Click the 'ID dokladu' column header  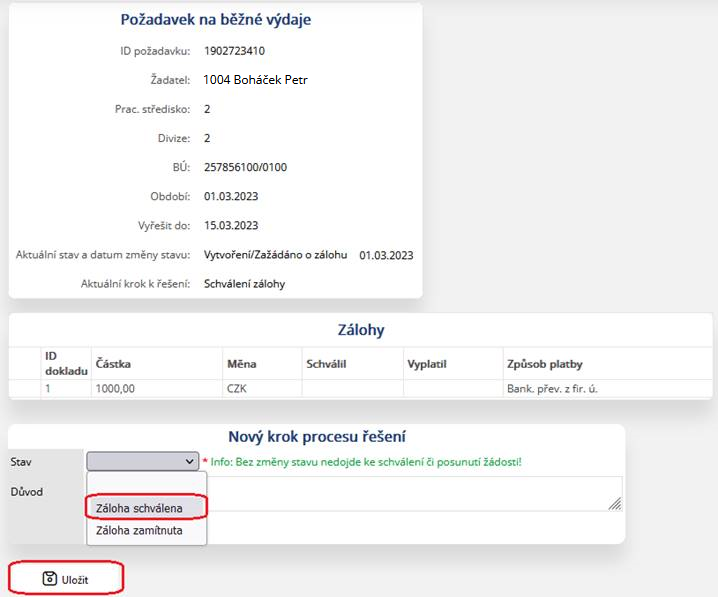(66, 364)
